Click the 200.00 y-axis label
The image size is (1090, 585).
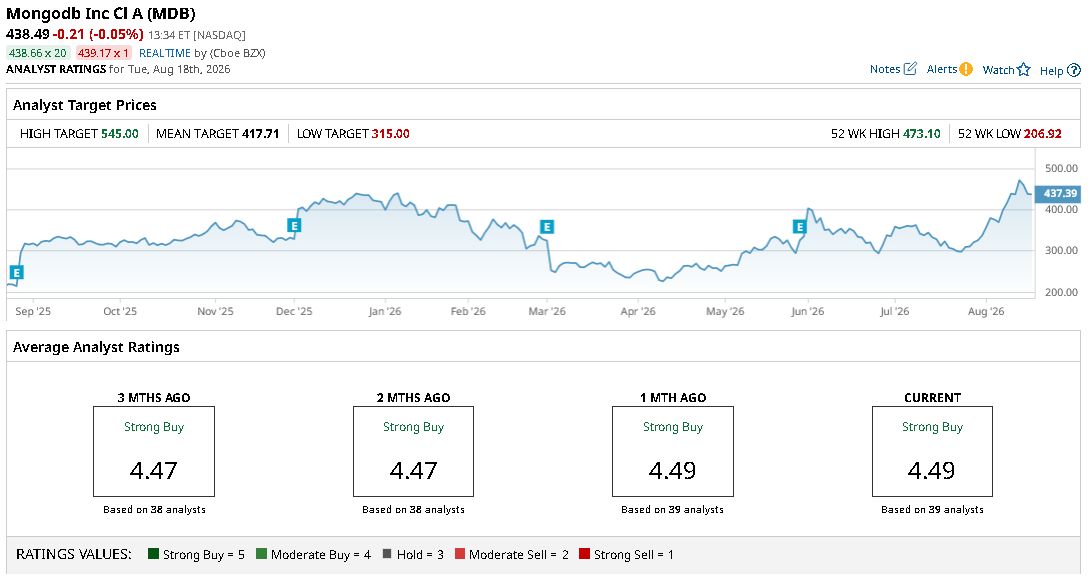[1061, 292]
